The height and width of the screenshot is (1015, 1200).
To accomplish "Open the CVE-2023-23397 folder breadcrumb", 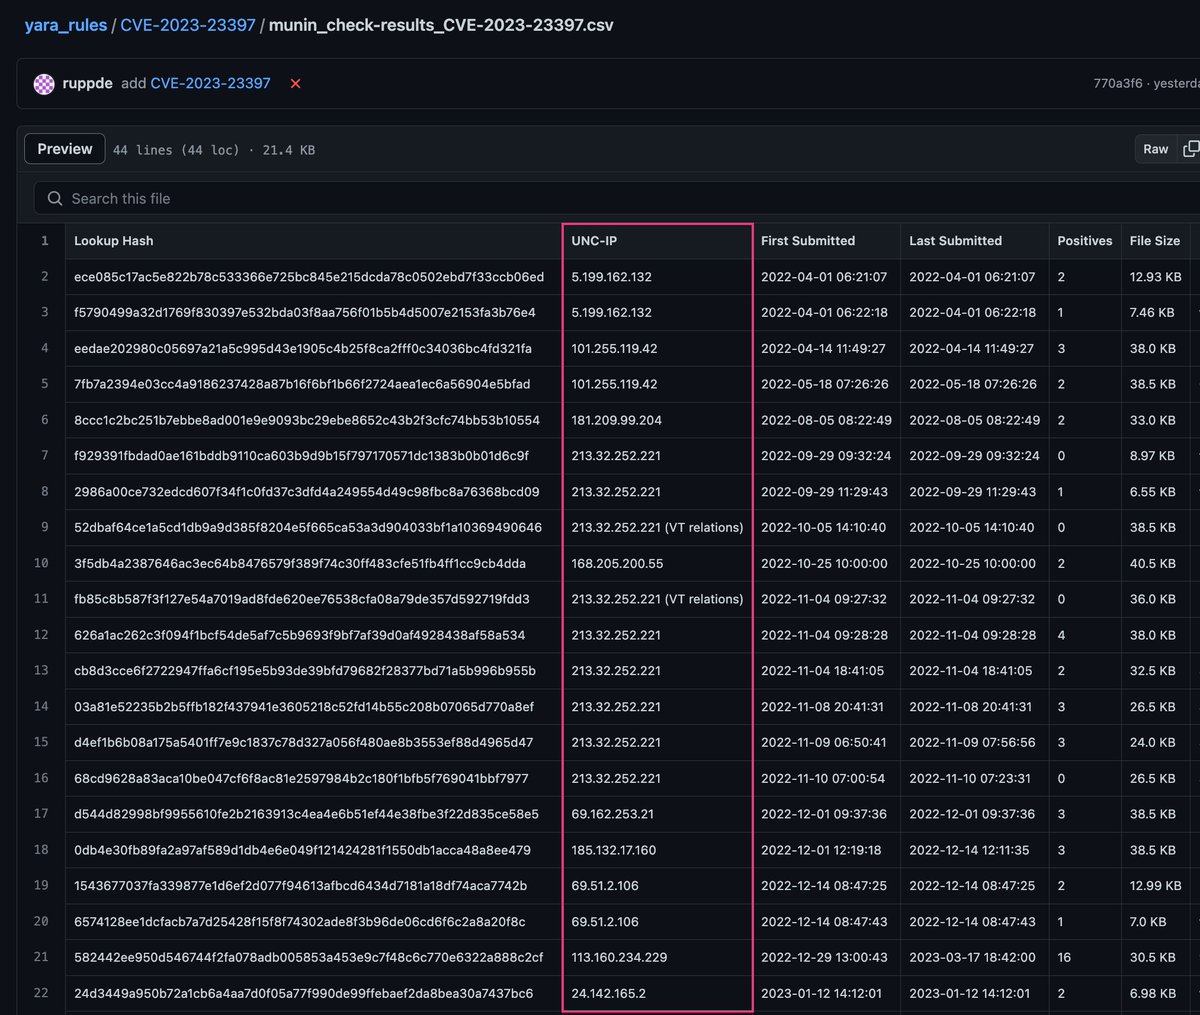I will point(188,25).
